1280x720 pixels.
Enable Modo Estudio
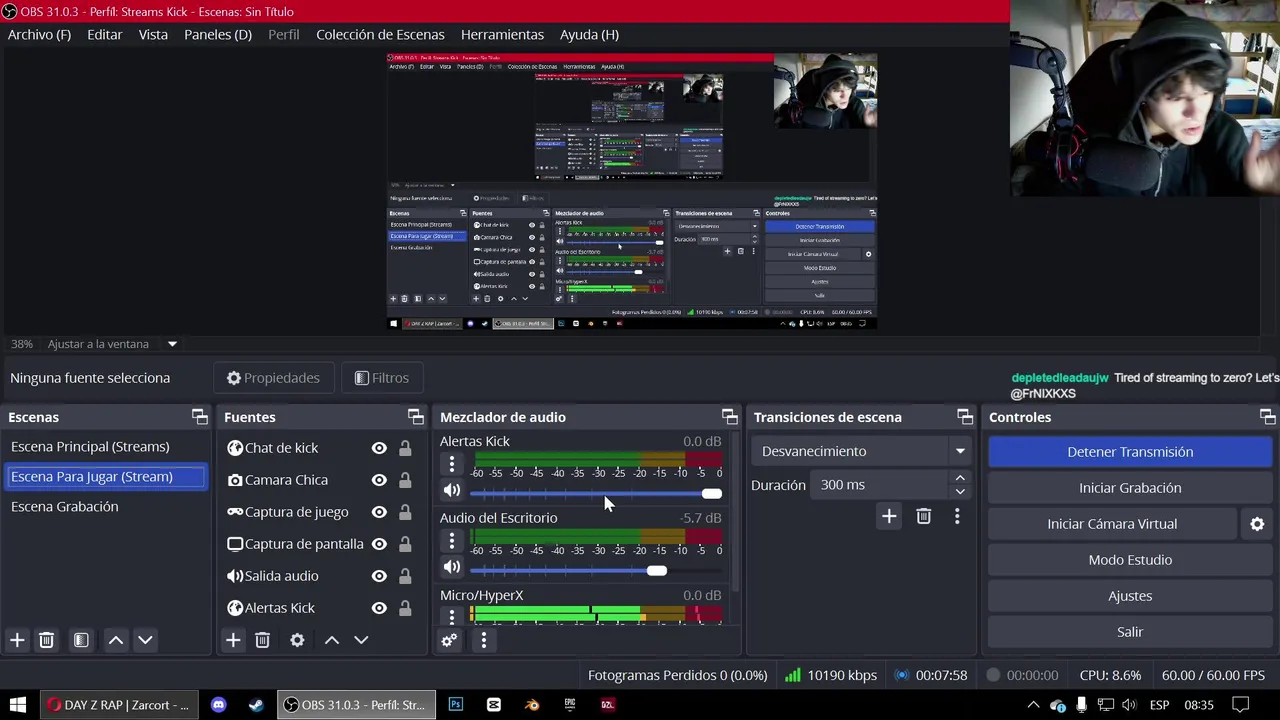1130,560
